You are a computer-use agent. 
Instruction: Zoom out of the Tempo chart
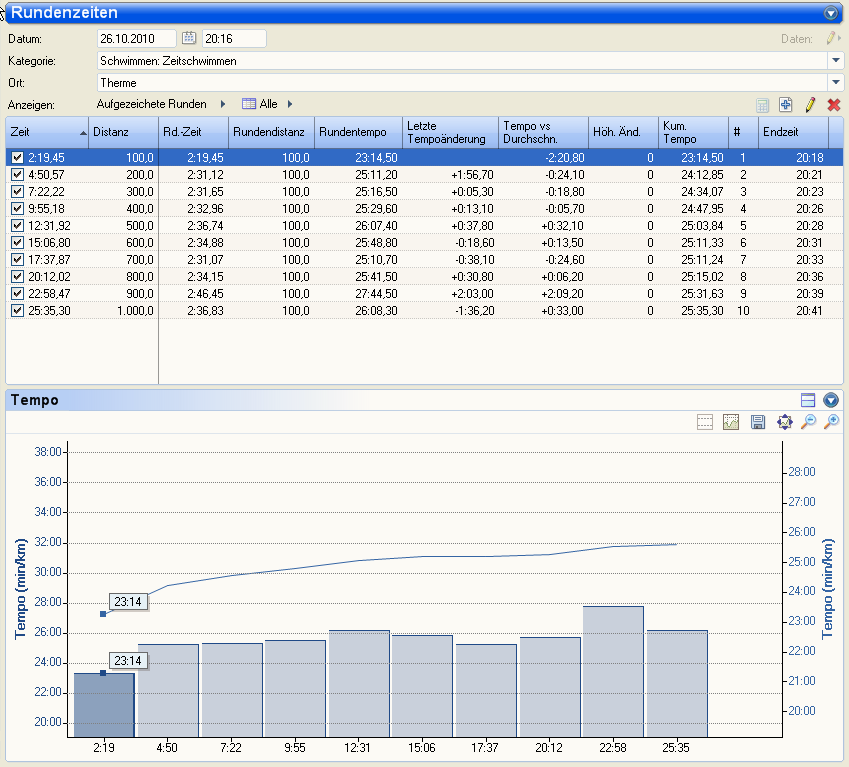click(x=809, y=423)
